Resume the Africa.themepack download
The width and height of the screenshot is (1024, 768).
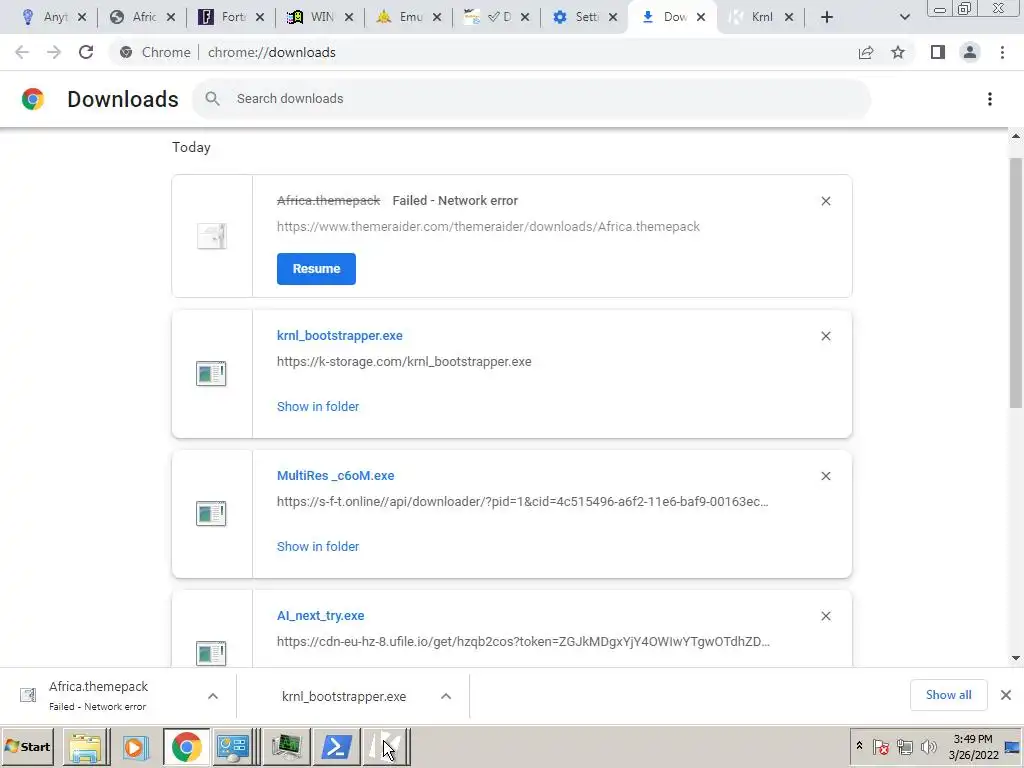316,268
